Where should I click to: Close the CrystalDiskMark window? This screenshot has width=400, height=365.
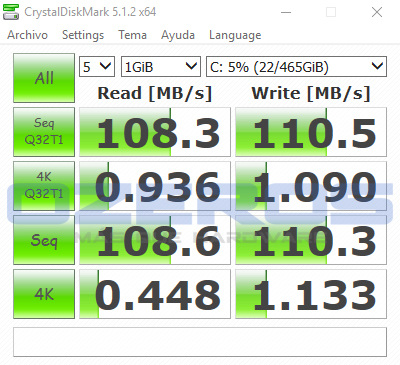377,13
